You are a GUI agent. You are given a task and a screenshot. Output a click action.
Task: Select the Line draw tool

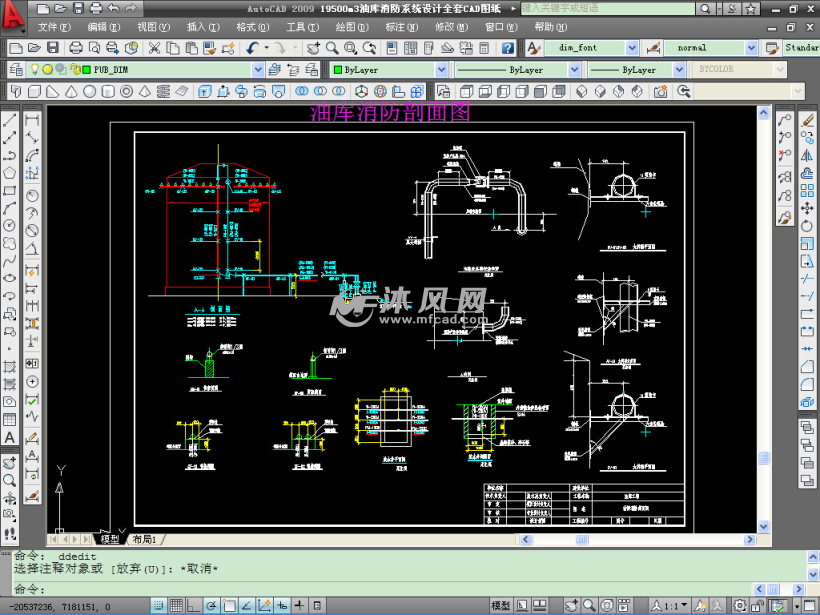click(x=10, y=119)
